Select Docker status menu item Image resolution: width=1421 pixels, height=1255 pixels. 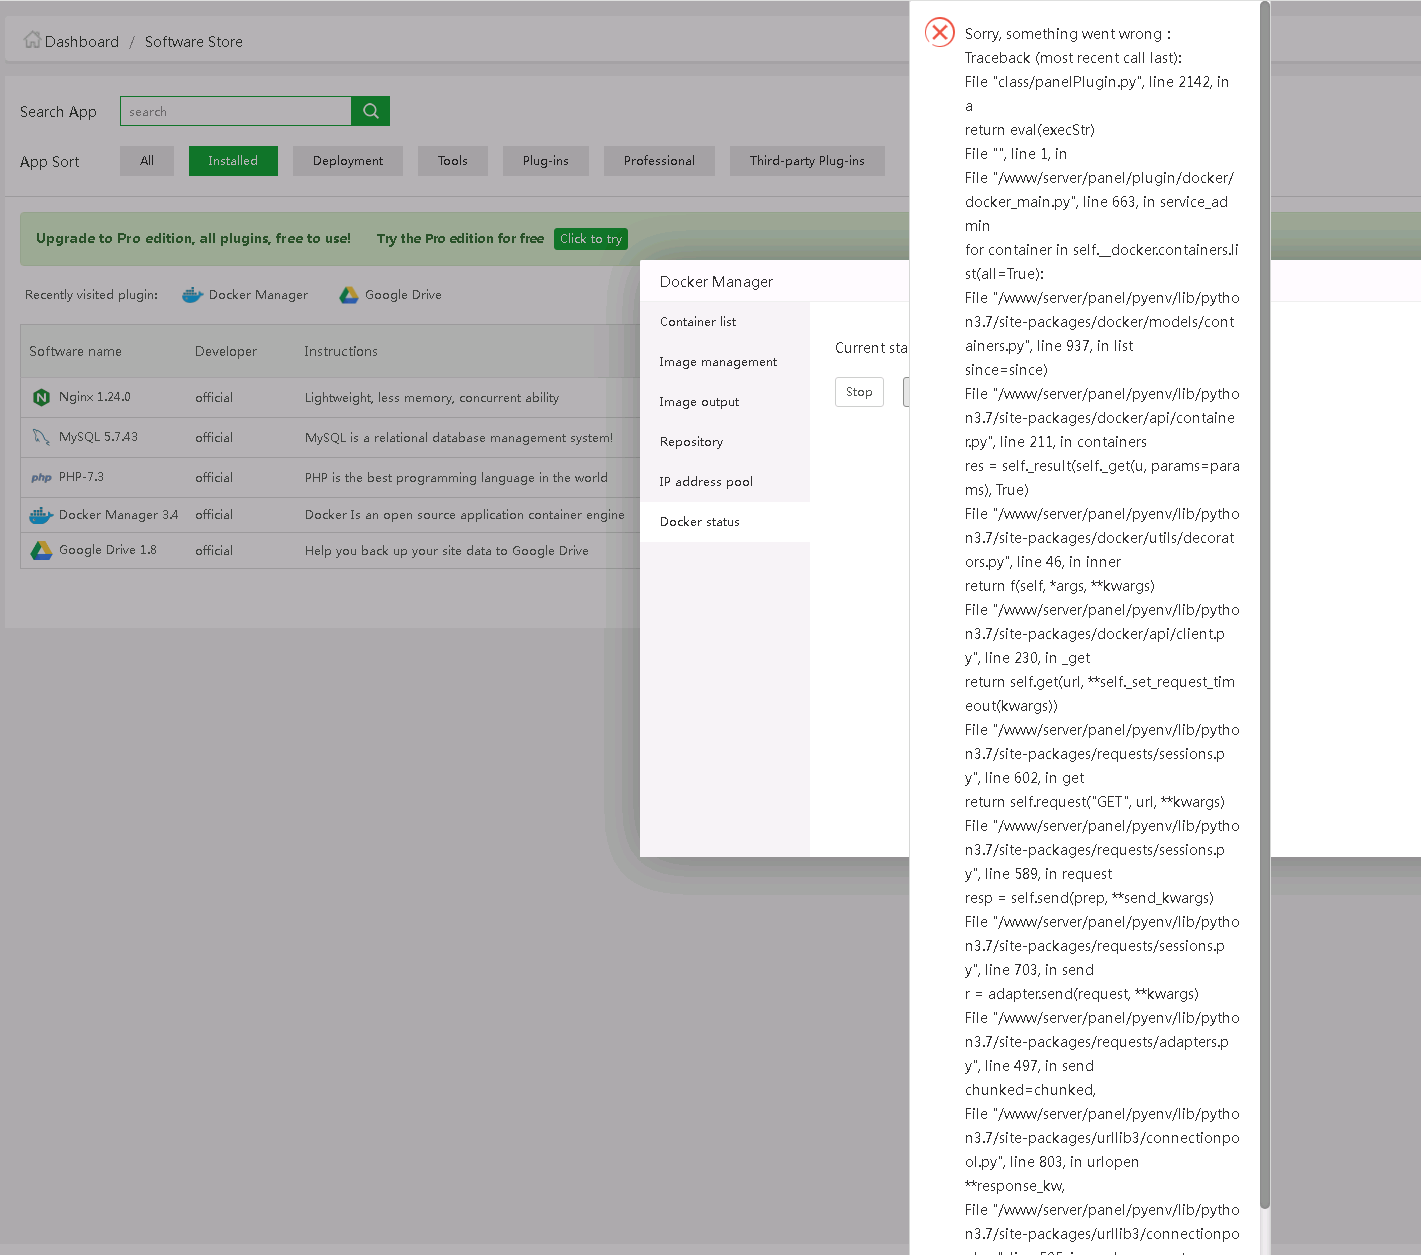click(x=725, y=522)
